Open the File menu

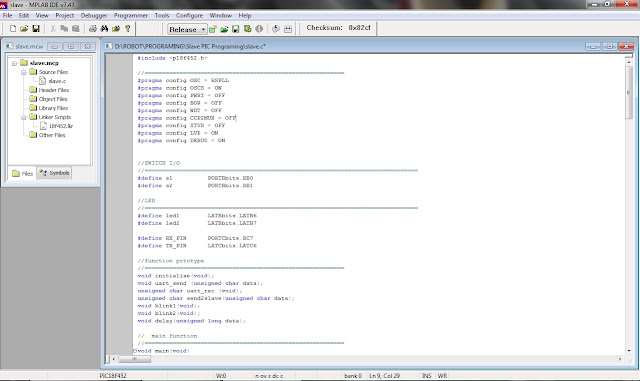tap(7, 16)
